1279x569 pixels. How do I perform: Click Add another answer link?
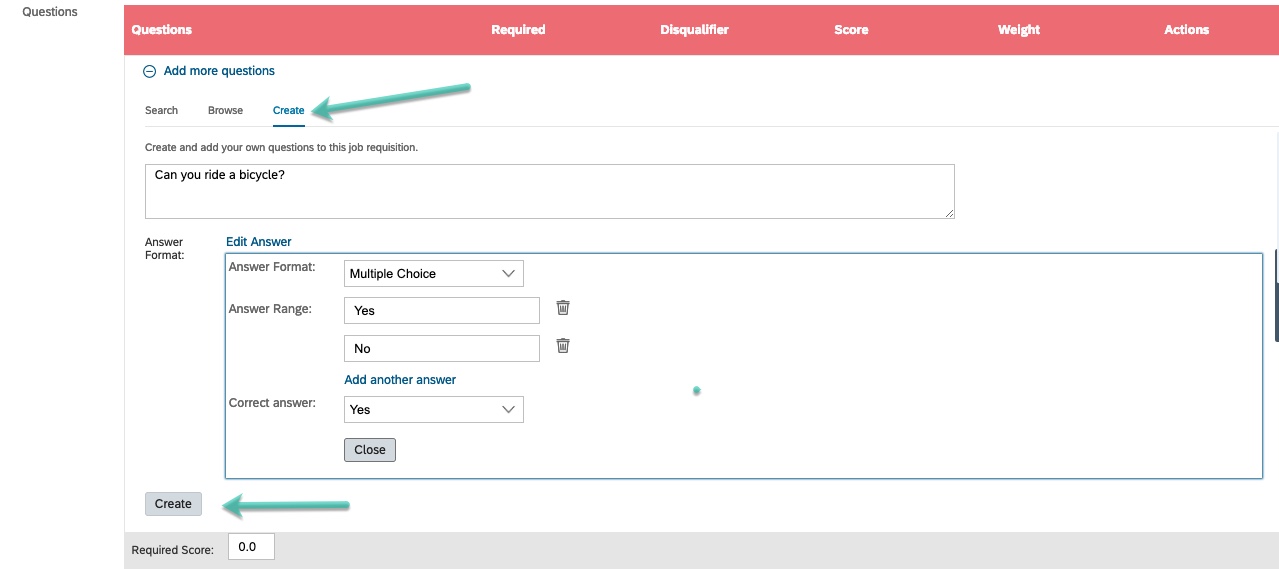click(x=400, y=380)
